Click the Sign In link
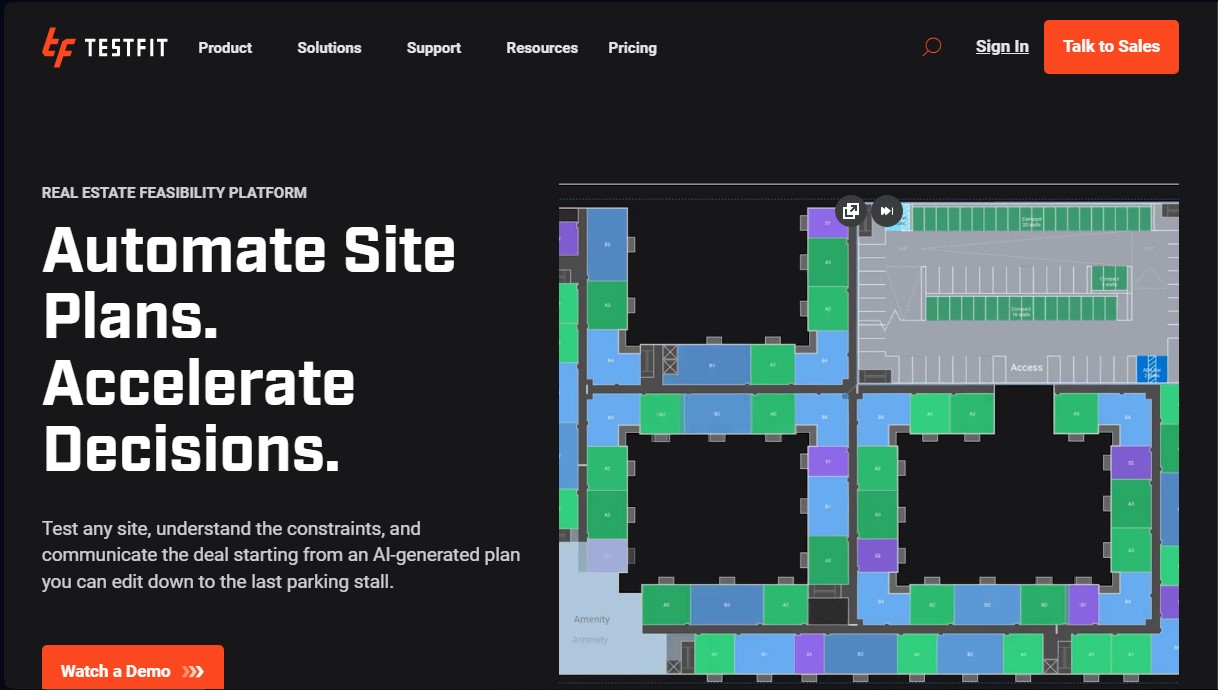Screen dimensions: 1218x690 point(1002,46)
